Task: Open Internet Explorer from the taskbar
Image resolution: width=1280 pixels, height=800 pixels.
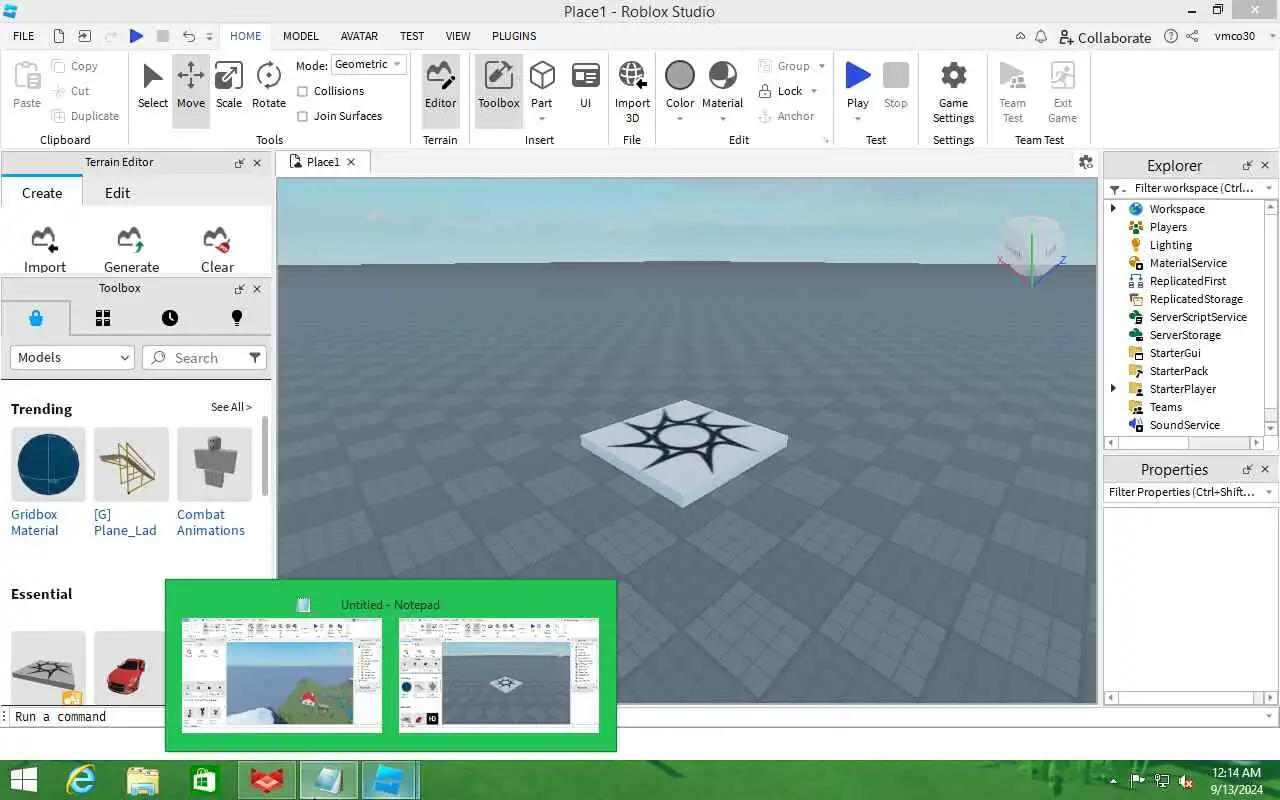Action: (x=81, y=780)
